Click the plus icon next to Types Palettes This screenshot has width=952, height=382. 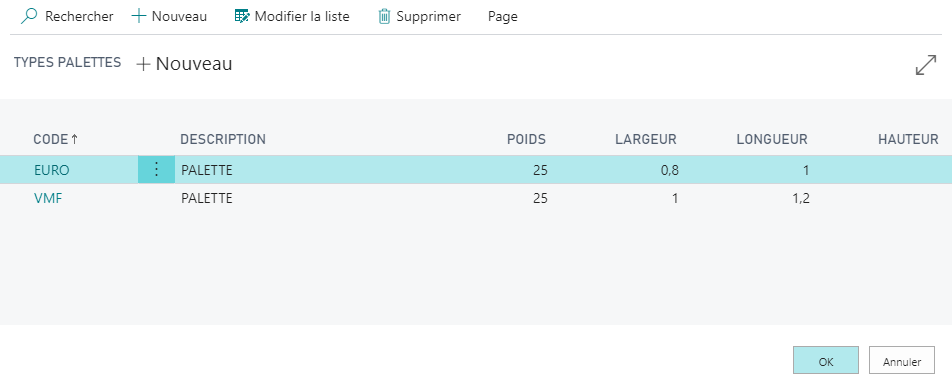coord(143,64)
